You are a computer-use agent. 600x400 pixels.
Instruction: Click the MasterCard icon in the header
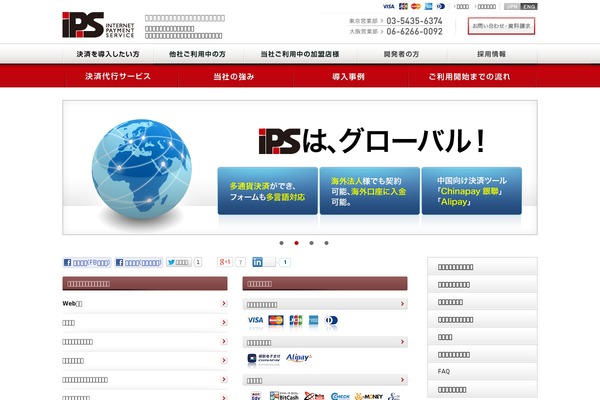point(416,6)
